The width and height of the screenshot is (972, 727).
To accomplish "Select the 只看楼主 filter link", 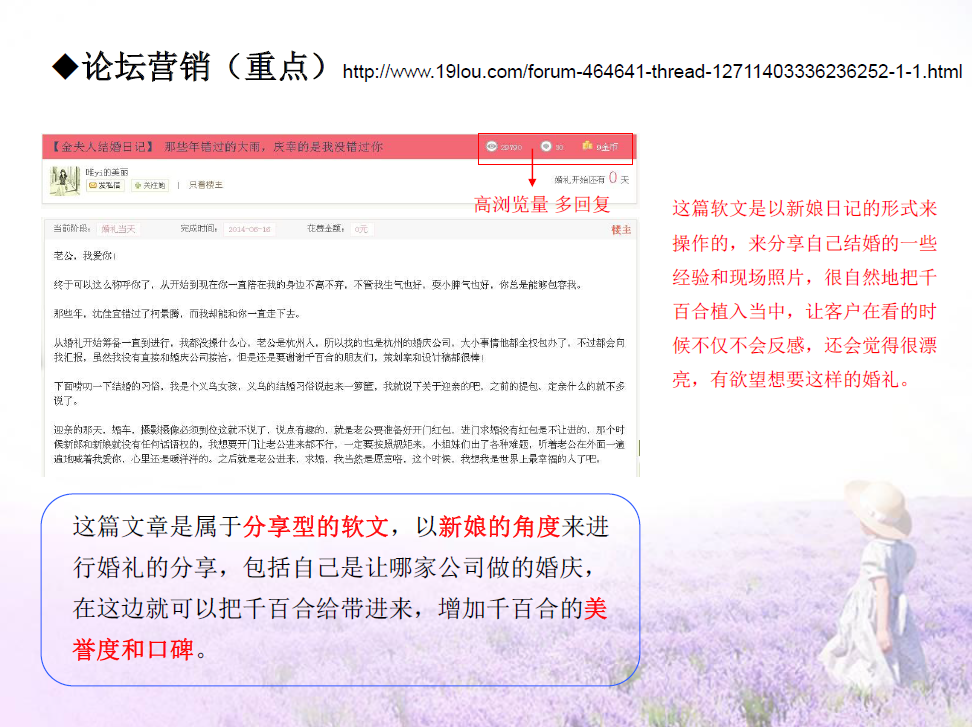I will (206, 185).
